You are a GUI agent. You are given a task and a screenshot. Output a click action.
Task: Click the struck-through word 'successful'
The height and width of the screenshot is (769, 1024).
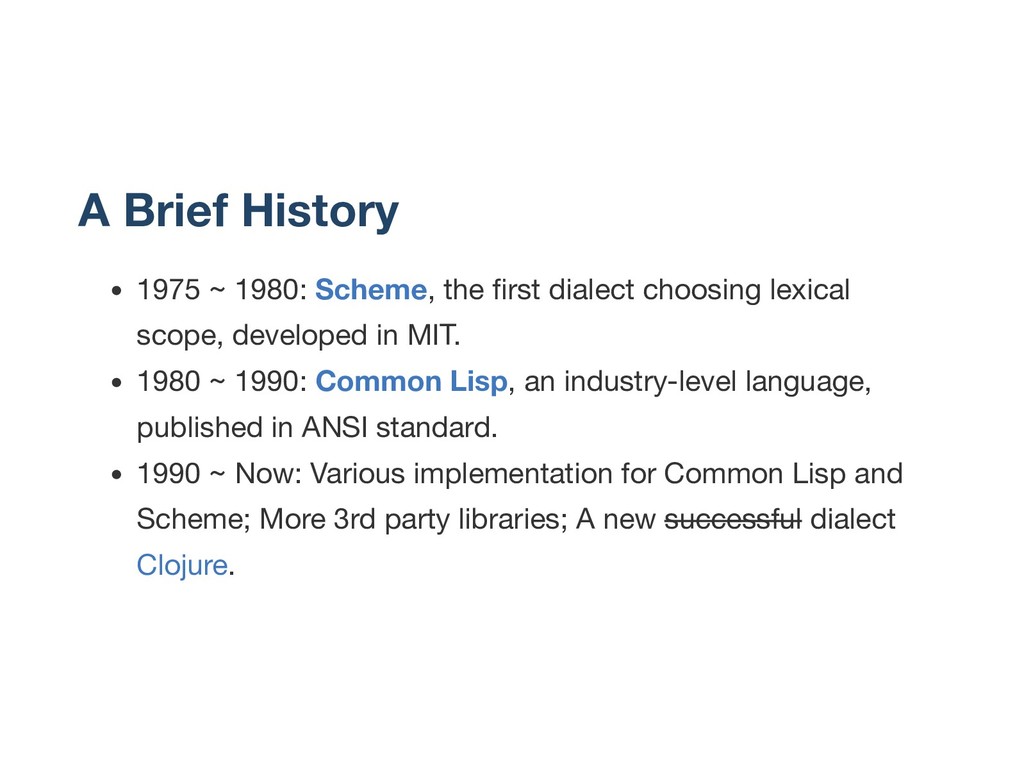click(x=734, y=520)
